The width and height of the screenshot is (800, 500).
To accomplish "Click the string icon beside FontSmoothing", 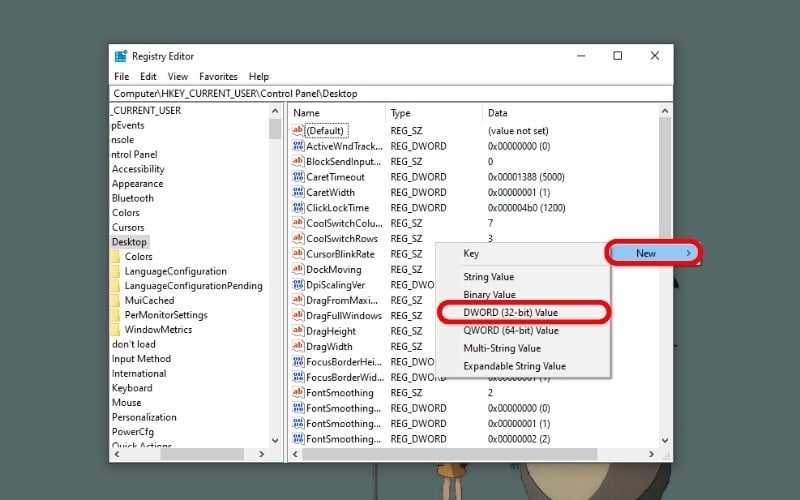I will click(298, 392).
